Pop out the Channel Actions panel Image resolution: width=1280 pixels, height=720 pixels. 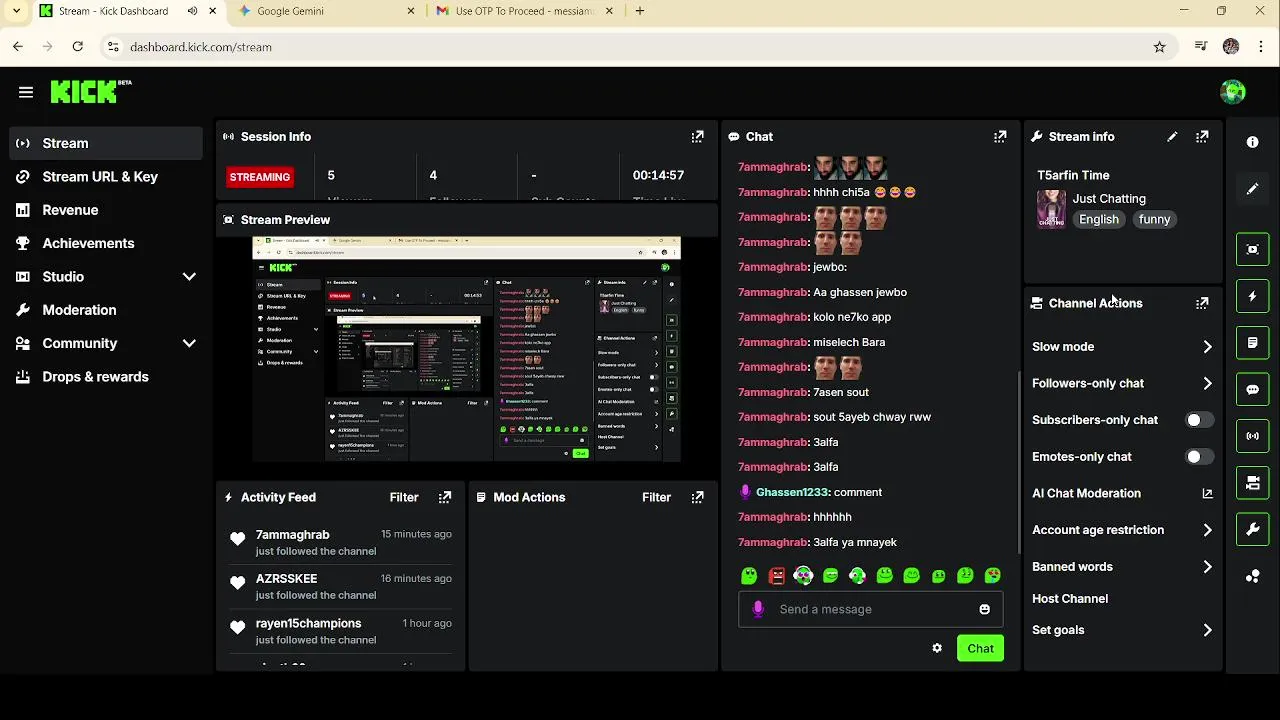coord(1202,303)
